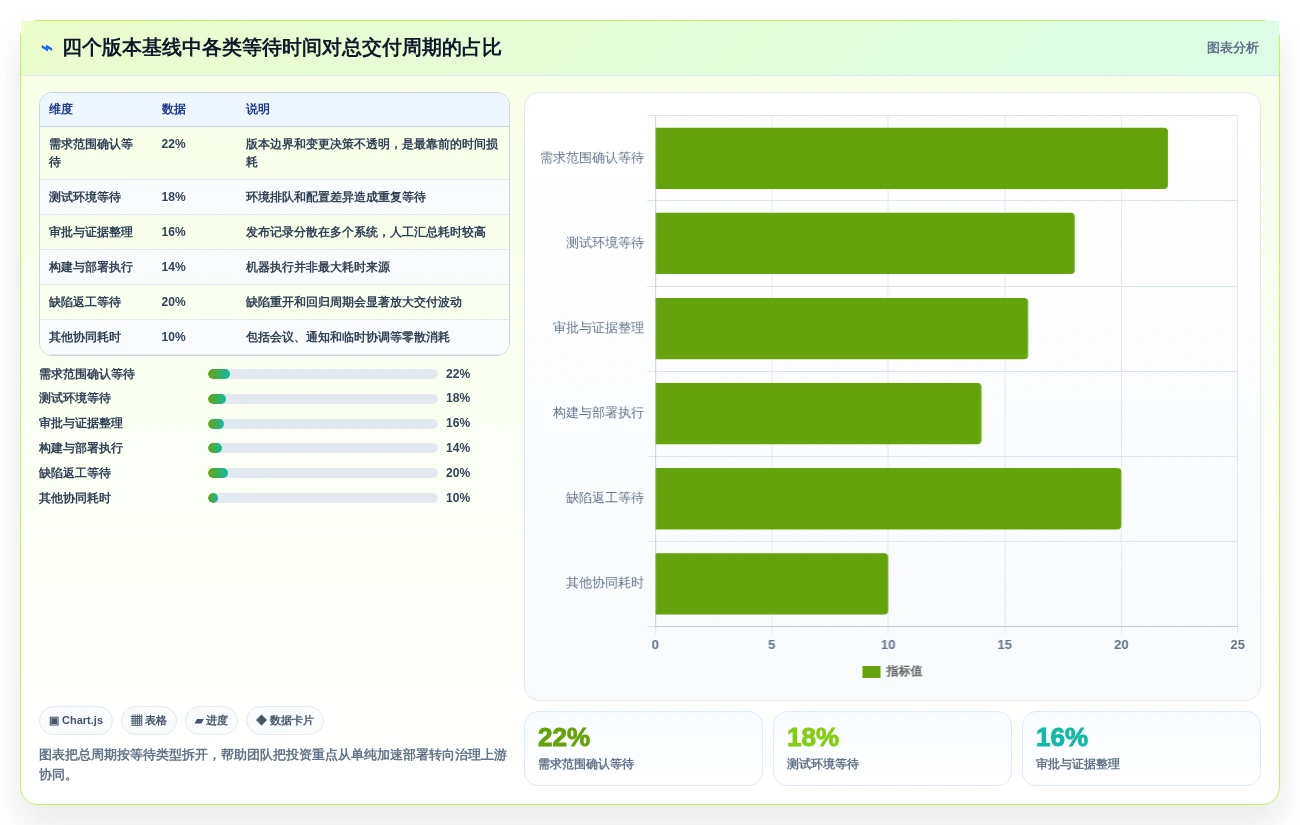Click the 机器执行并非最大耗时来源 description
This screenshot has height=825, width=1300.
click(318, 267)
